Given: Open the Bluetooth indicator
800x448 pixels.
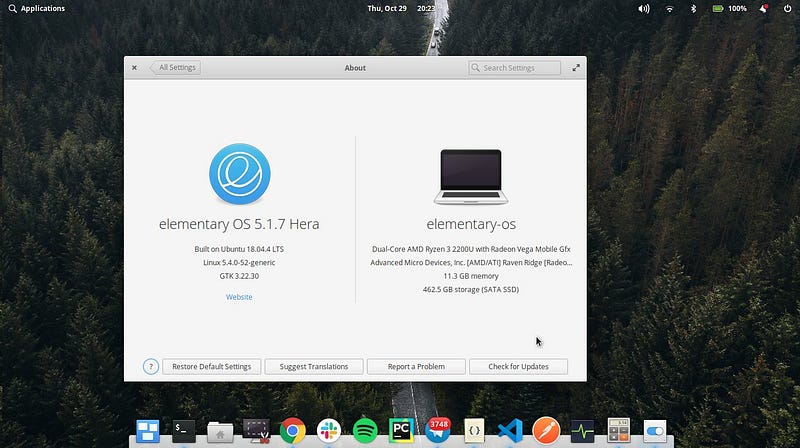Looking at the screenshot, I should pos(693,9).
